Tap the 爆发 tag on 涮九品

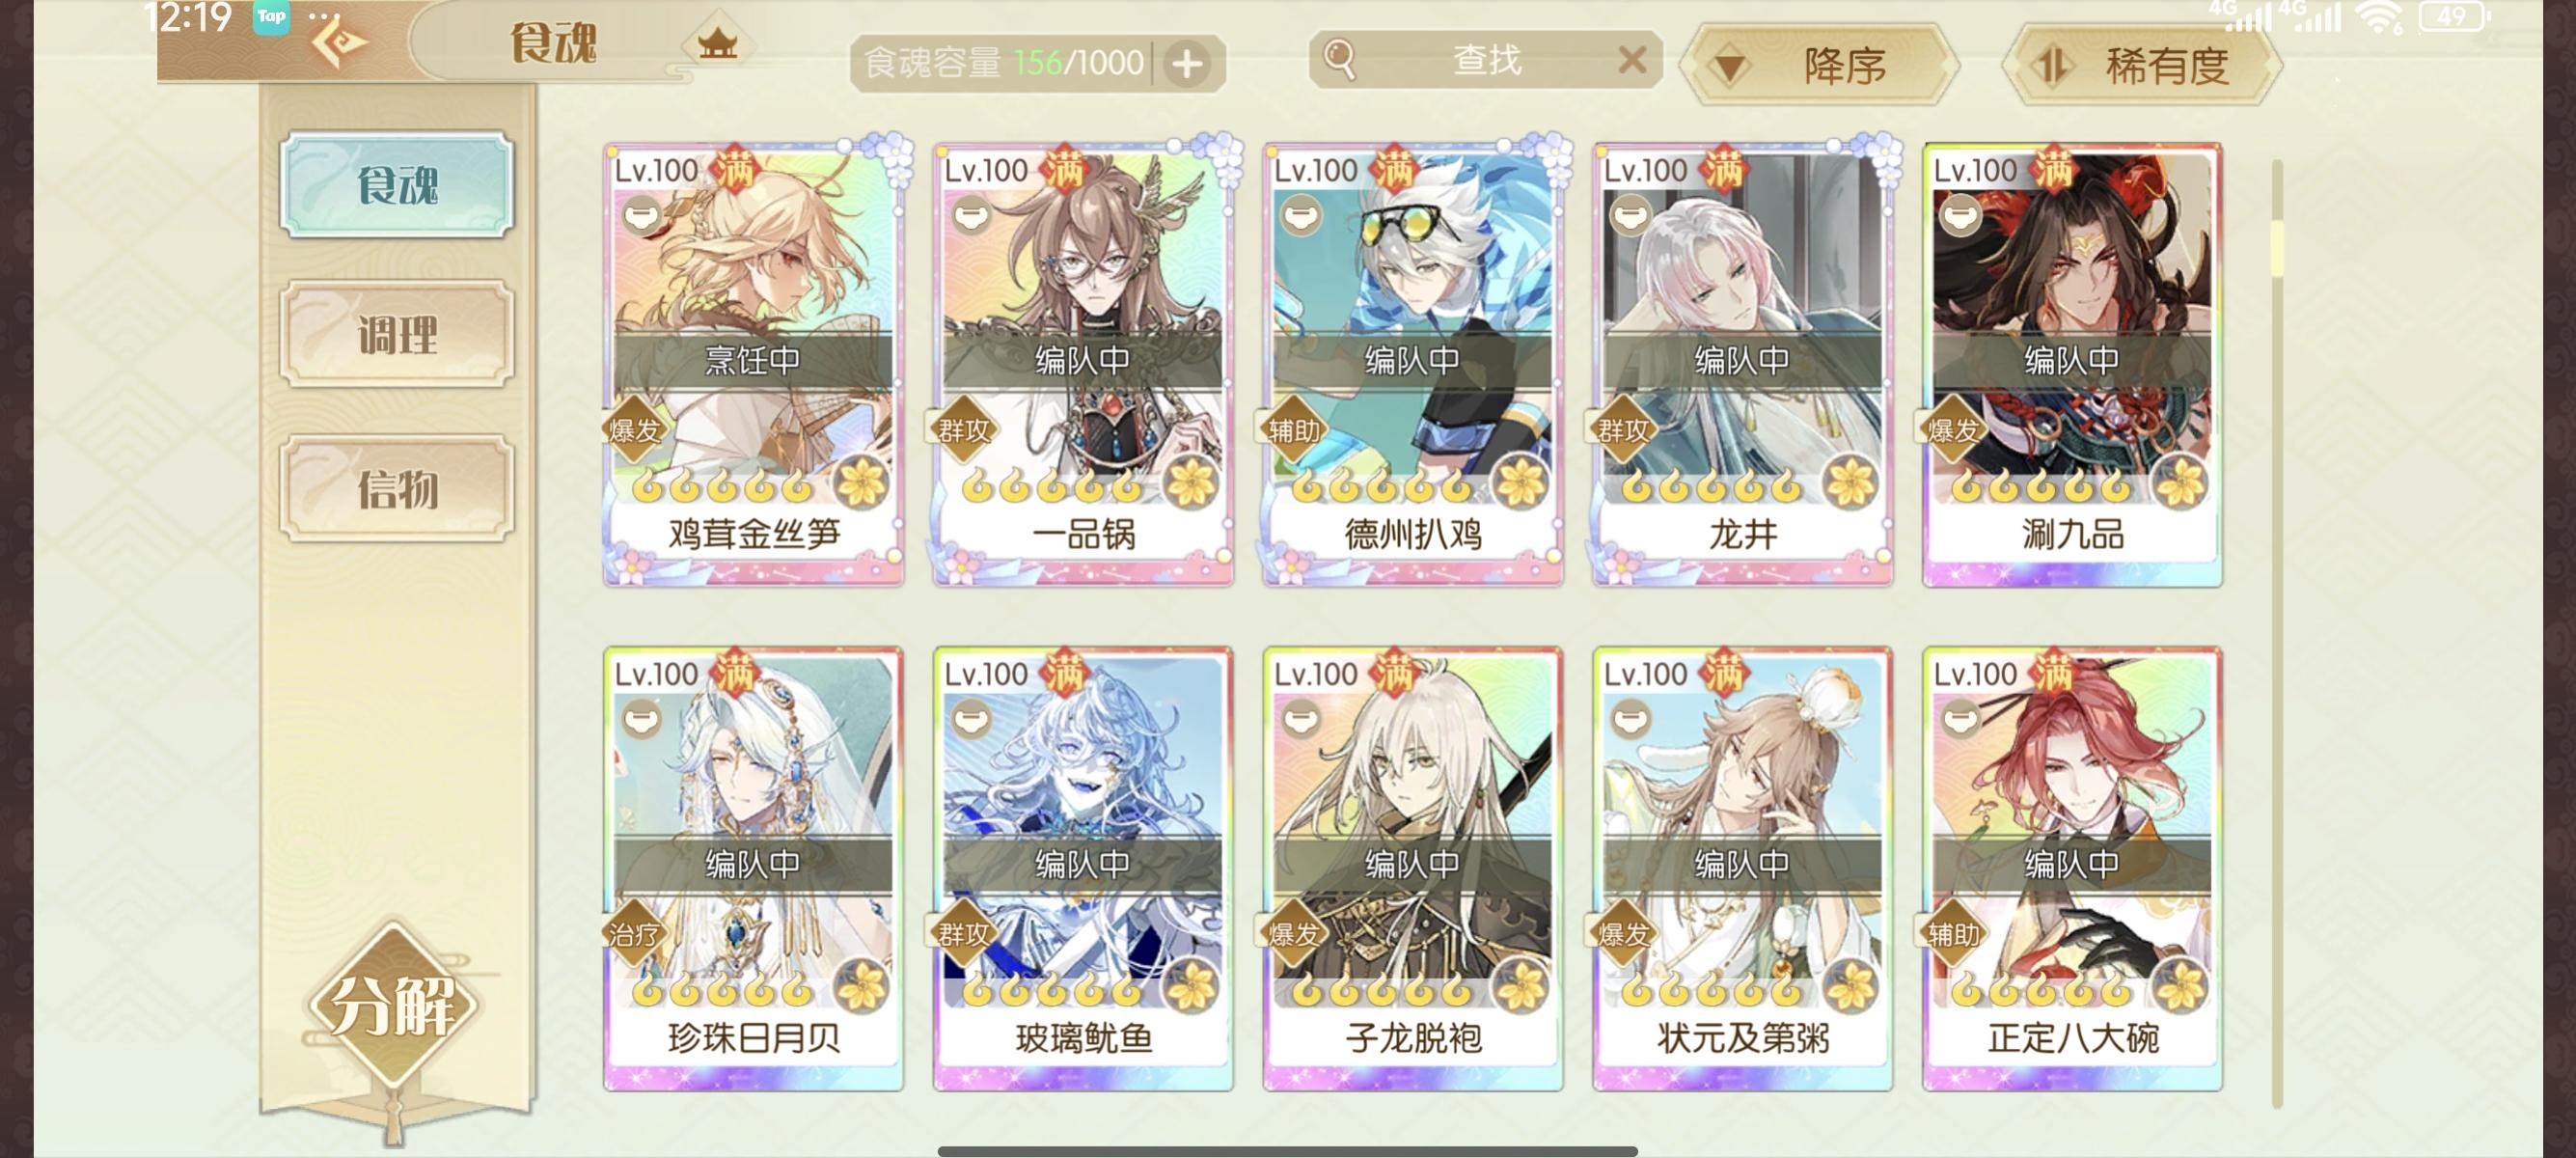pyautogui.click(x=1952, y=430)
